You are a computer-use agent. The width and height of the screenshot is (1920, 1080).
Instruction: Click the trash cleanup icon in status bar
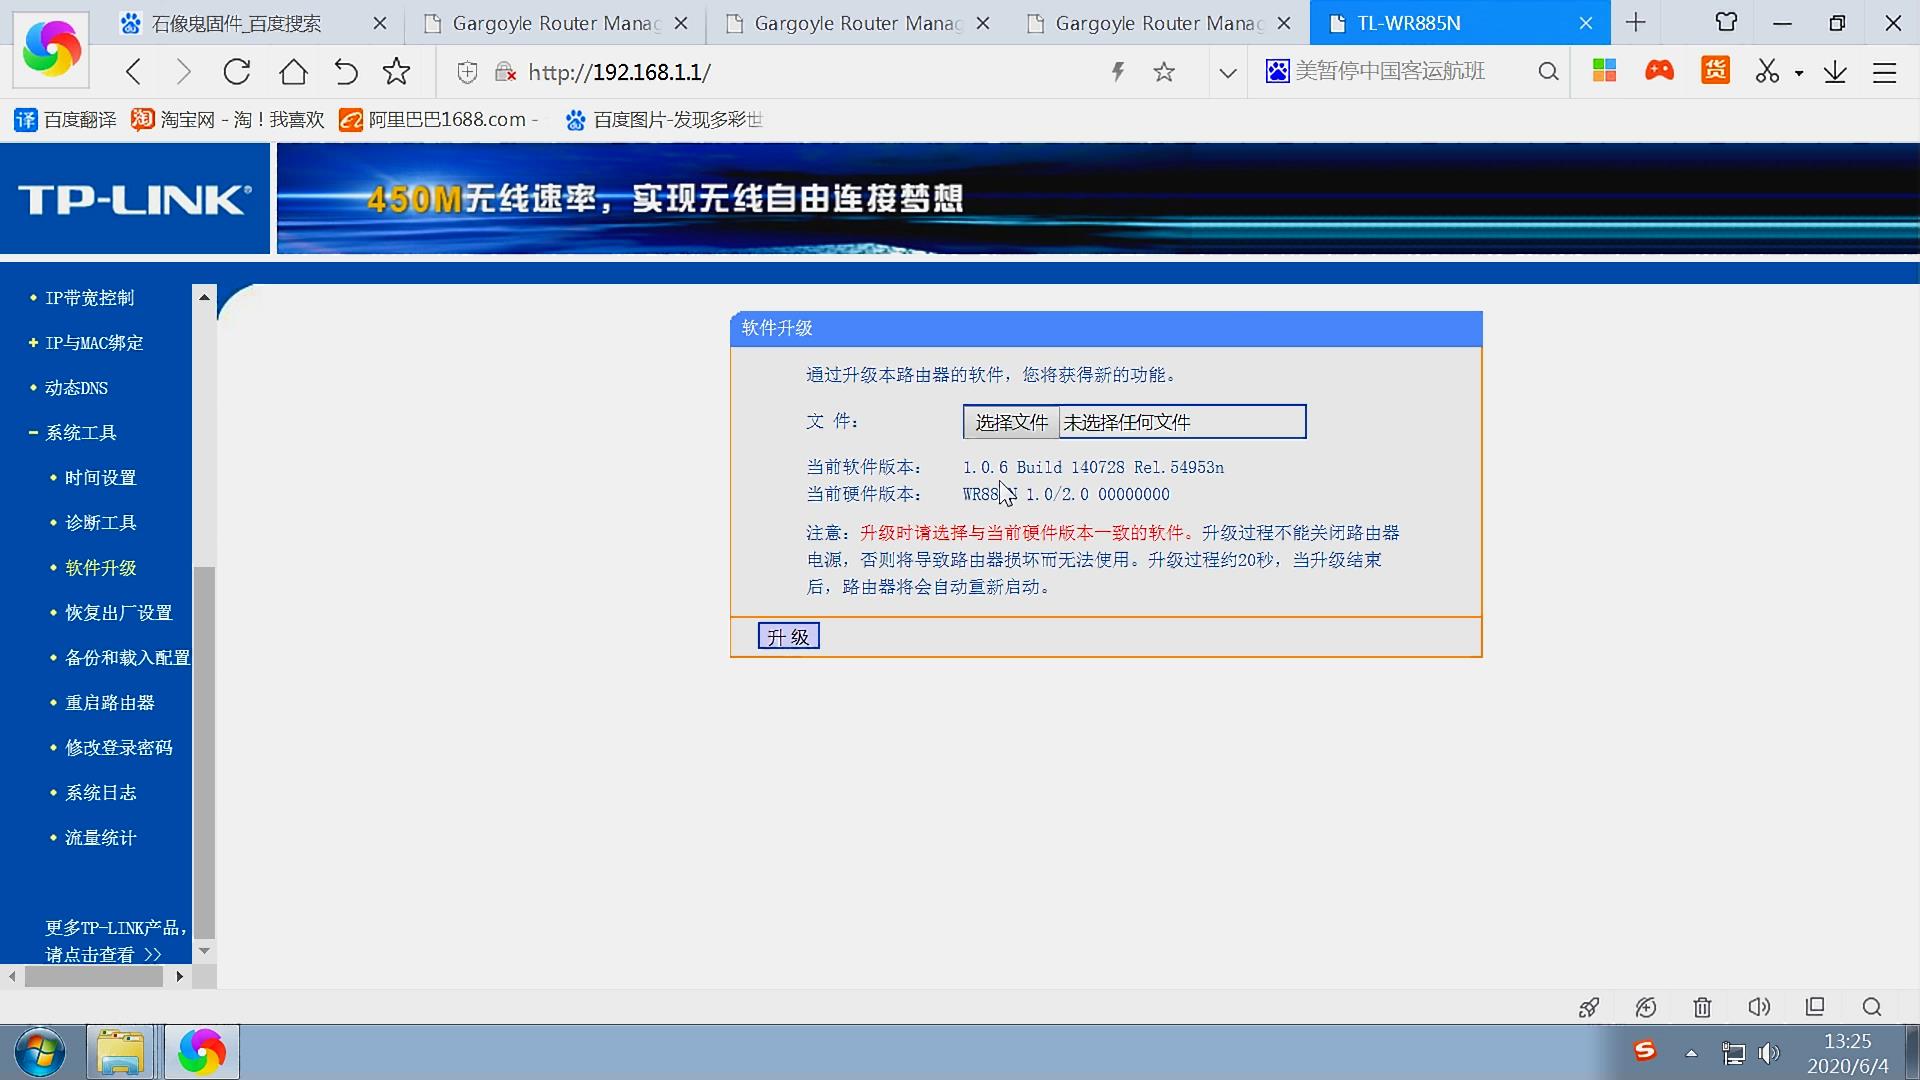1701,1007
